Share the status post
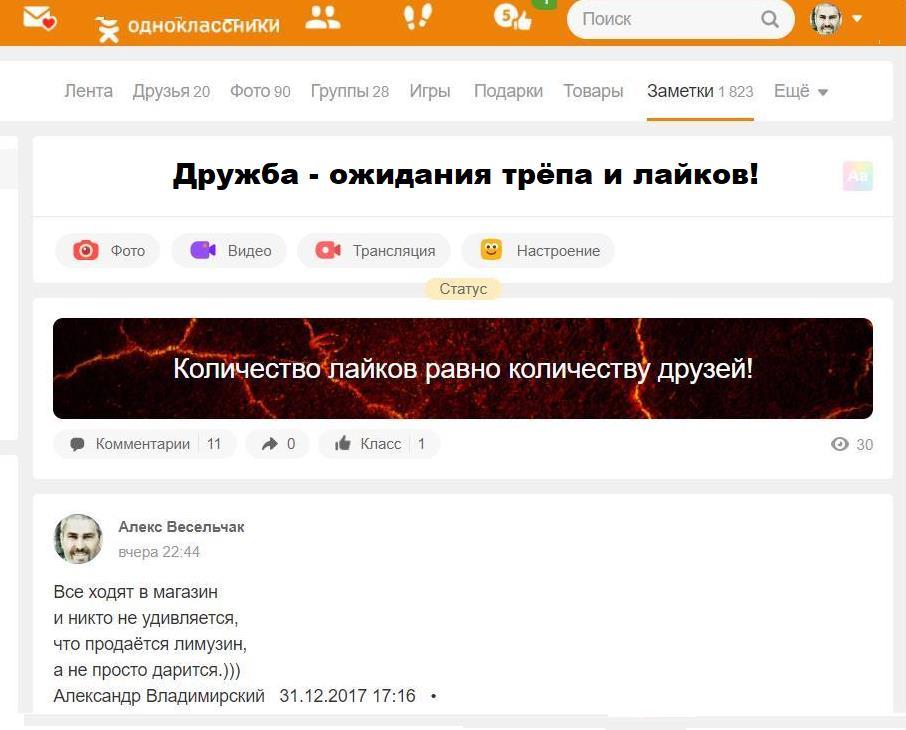This screenshot has width=906, height=730. point(278,444)
